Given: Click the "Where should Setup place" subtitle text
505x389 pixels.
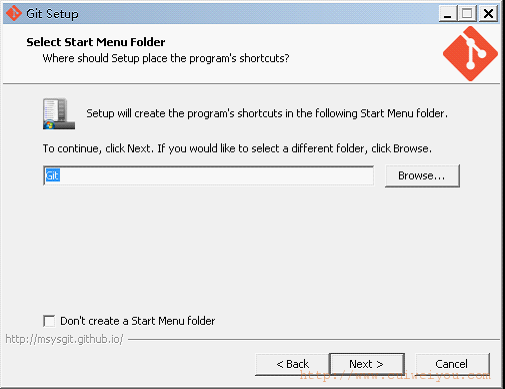Looking at the screenshot, I should click(x=166, y=58).
